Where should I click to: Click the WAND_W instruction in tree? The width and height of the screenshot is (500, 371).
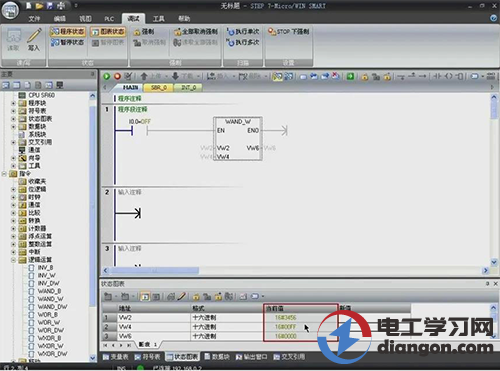[x=50, y=299]
